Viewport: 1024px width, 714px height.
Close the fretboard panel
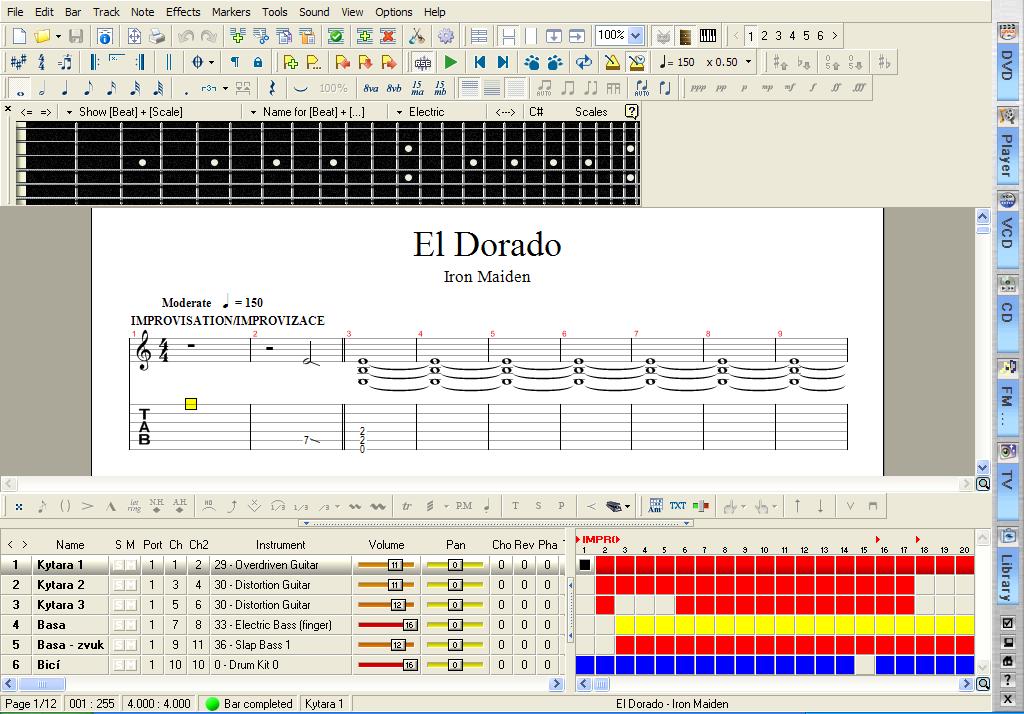(x=8, y=109)
